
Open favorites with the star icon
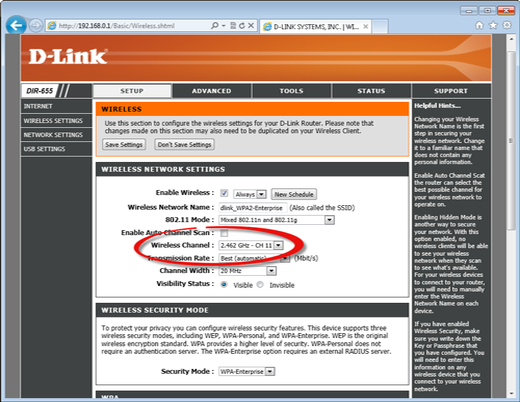(493, 25)
